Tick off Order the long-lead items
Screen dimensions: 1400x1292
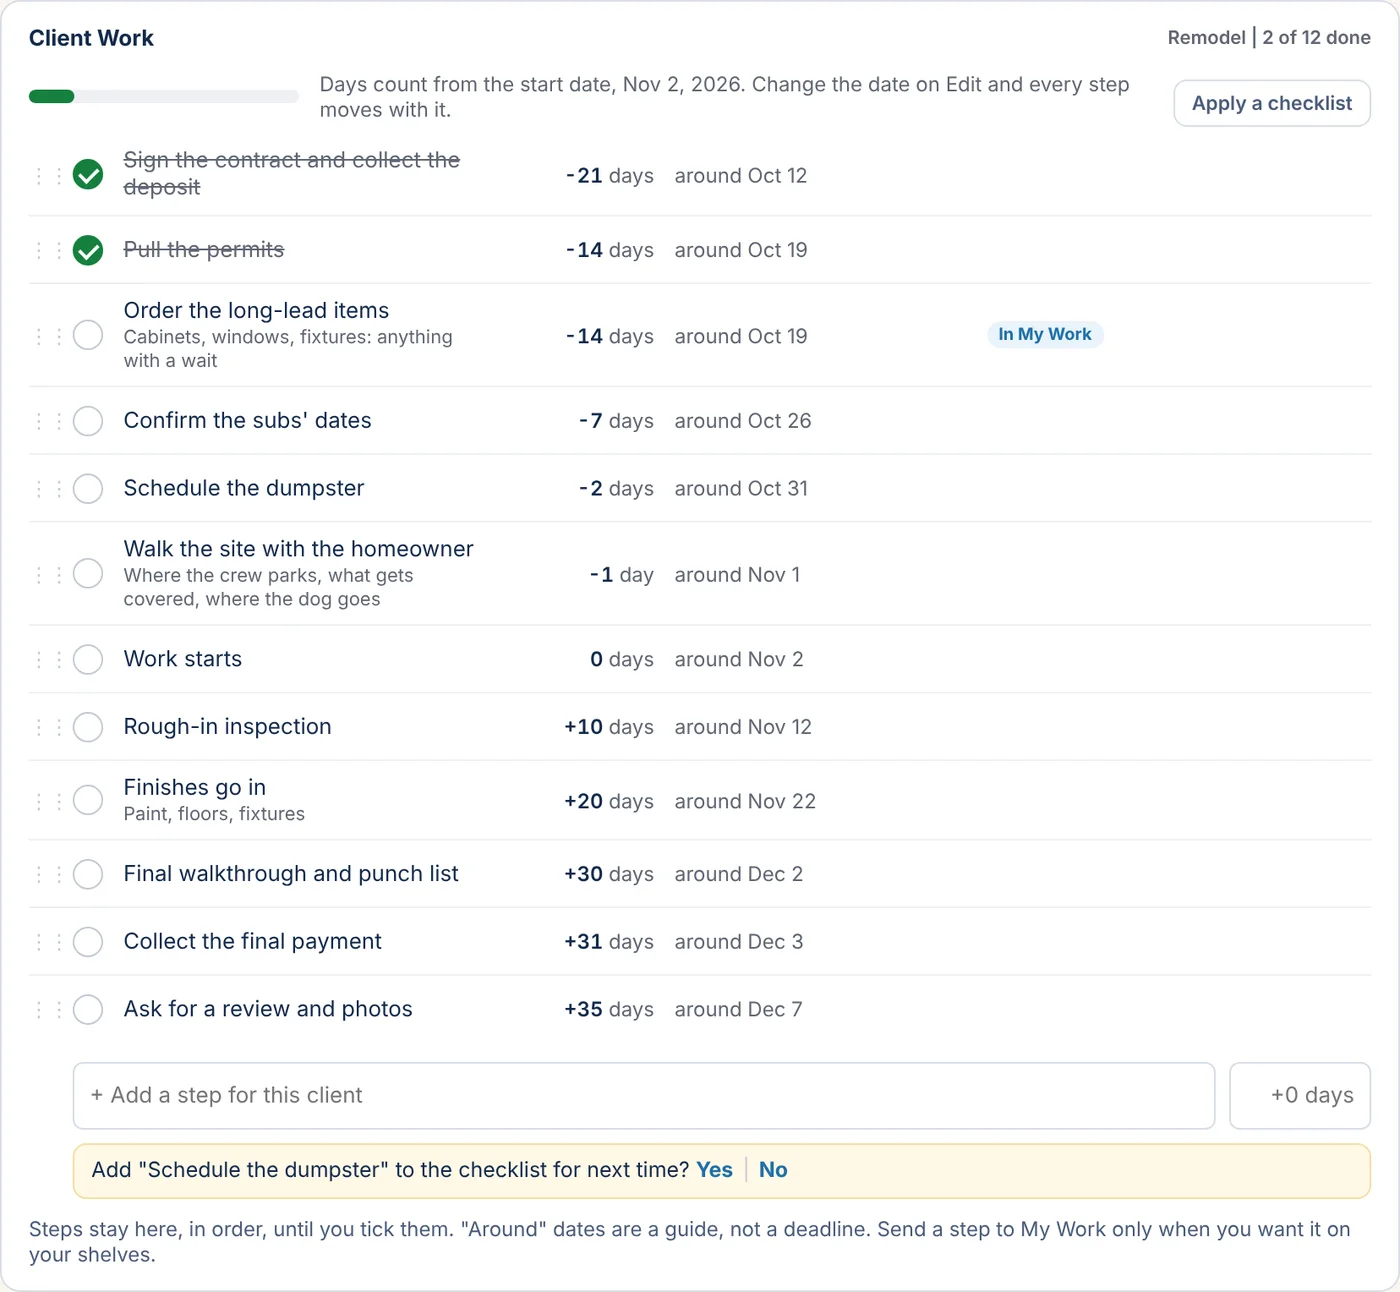tap(88, 335)
